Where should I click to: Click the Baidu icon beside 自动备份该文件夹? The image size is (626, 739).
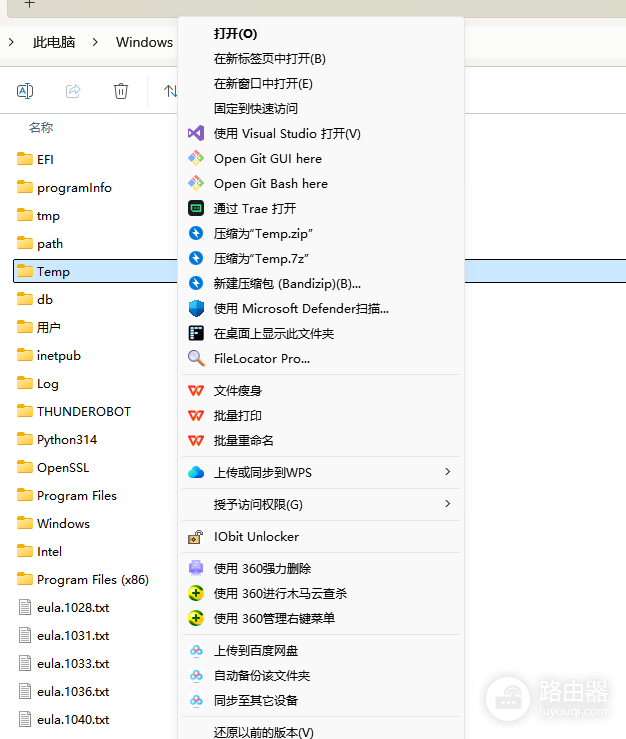pyautogui.click(x=196, y=676)
